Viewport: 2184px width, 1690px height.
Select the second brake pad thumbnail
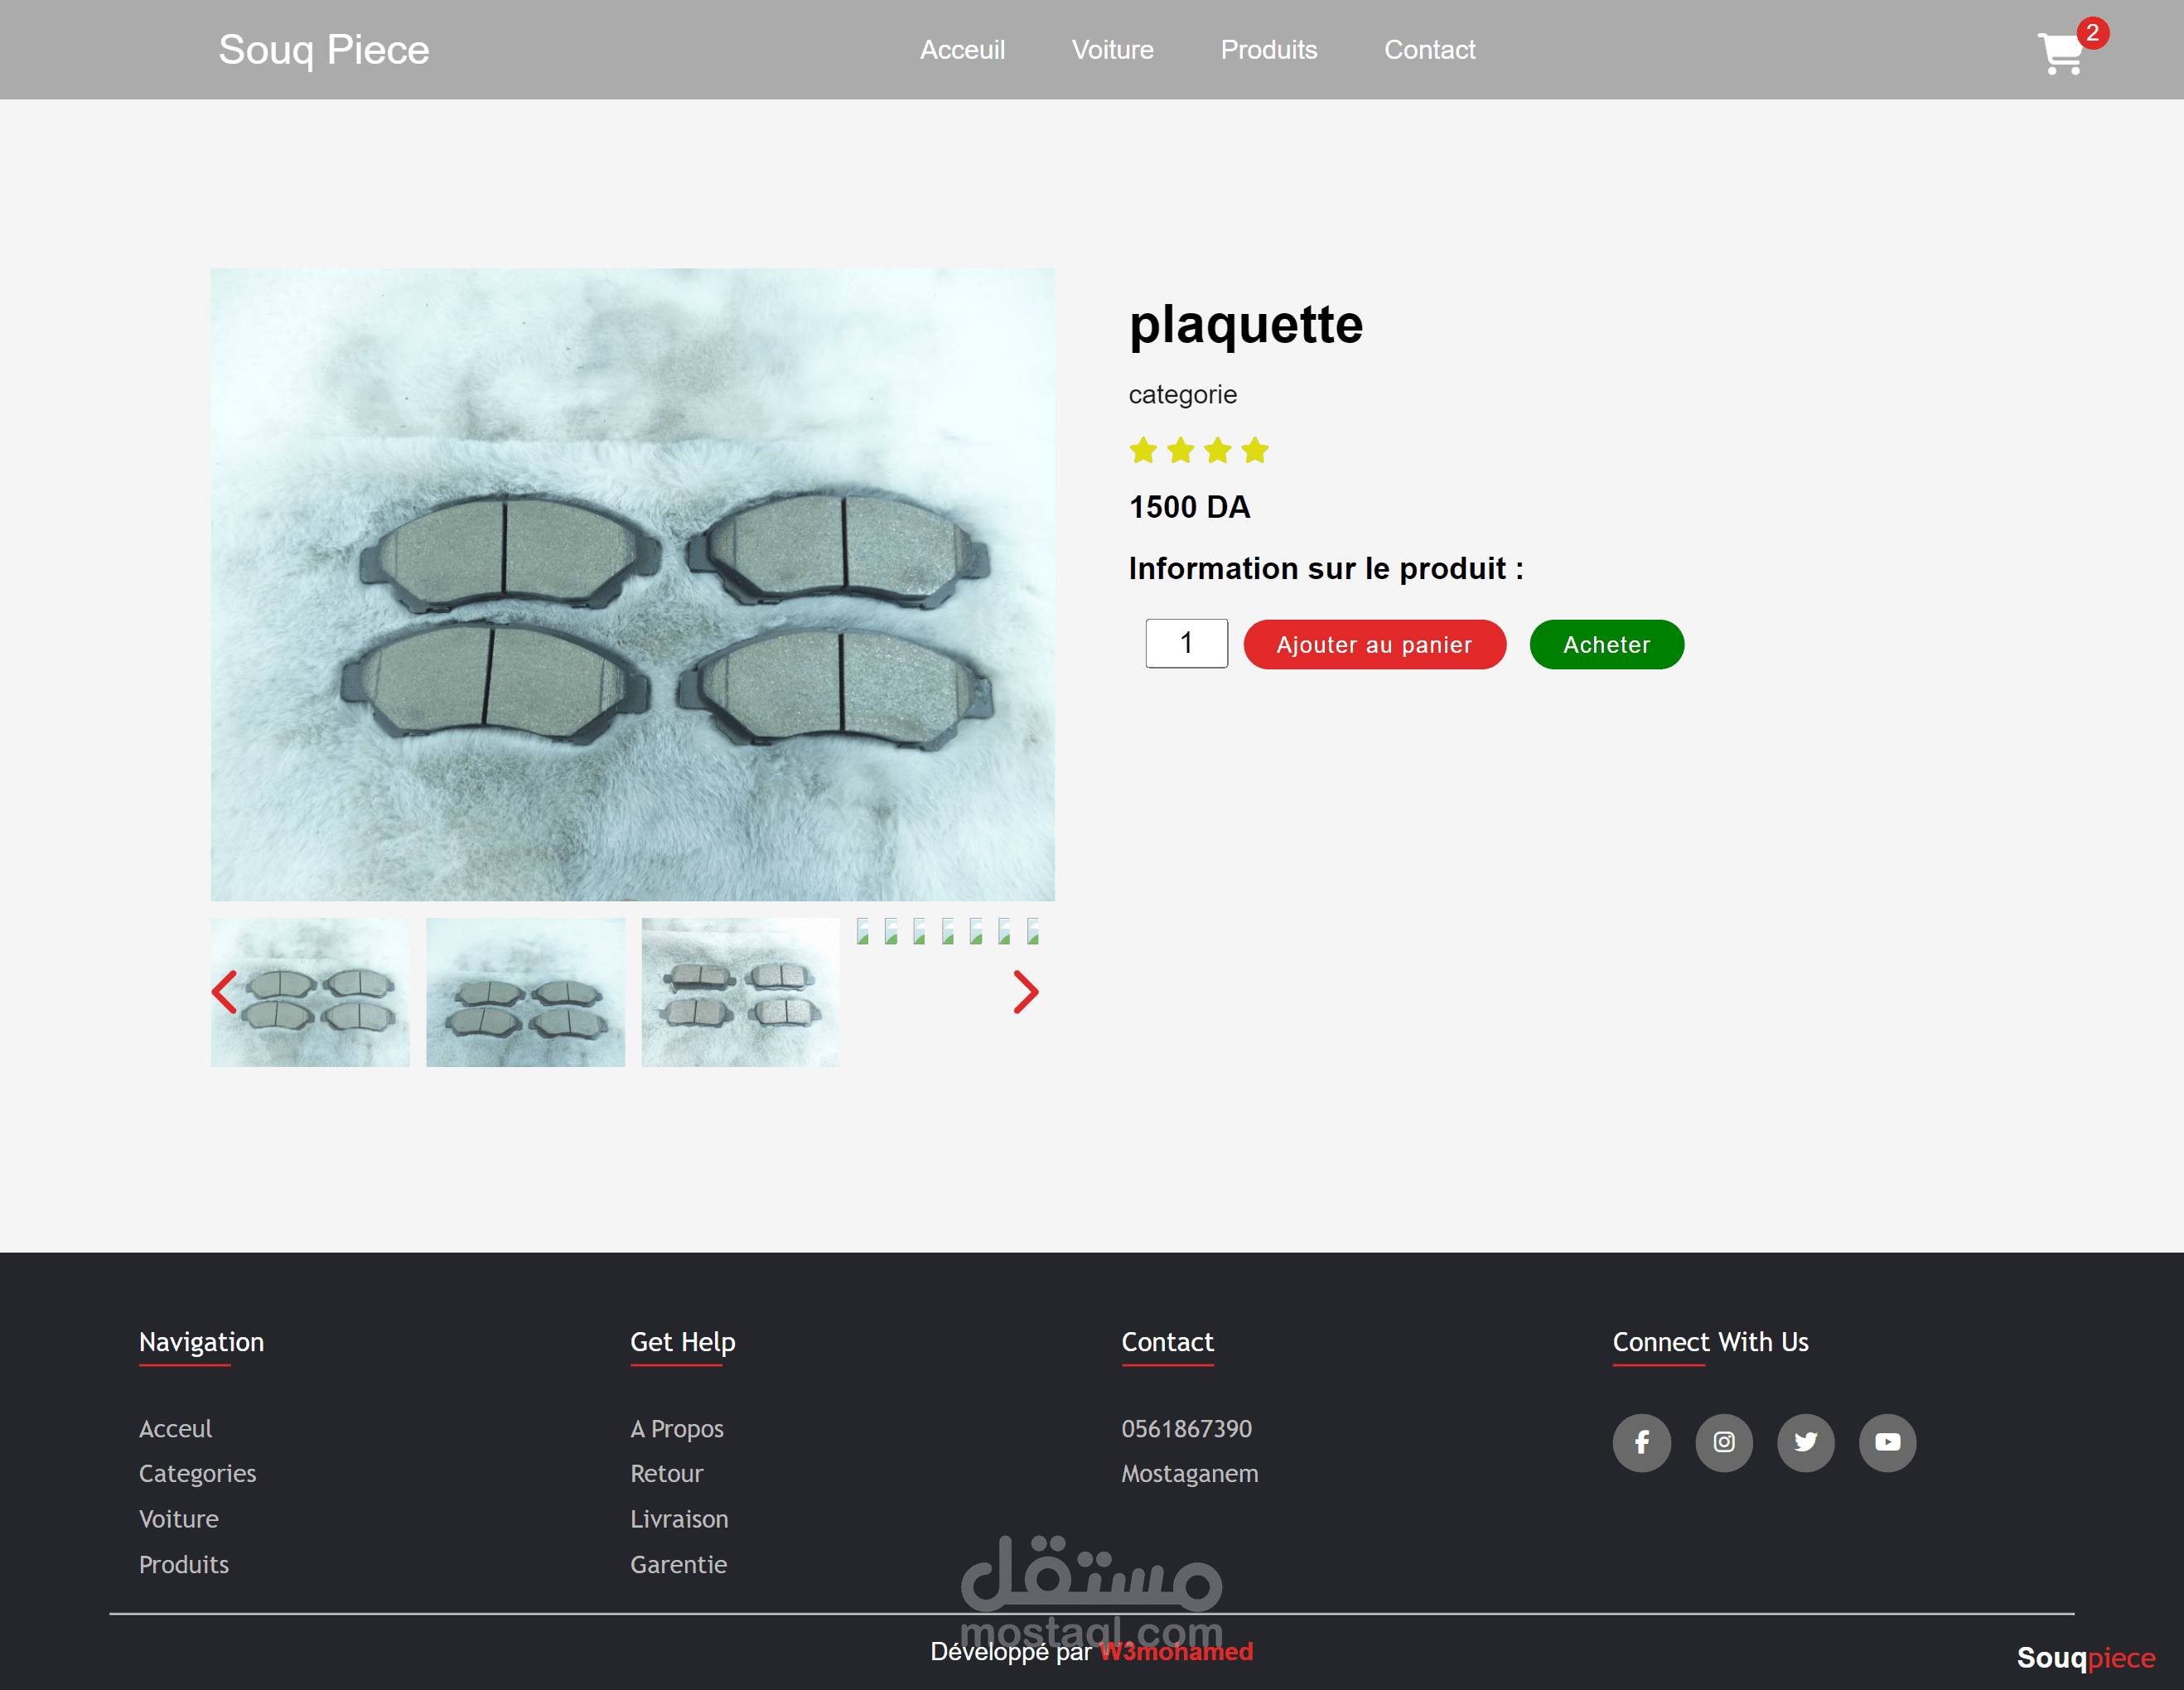pyautogui.click(x=525, y=992)
